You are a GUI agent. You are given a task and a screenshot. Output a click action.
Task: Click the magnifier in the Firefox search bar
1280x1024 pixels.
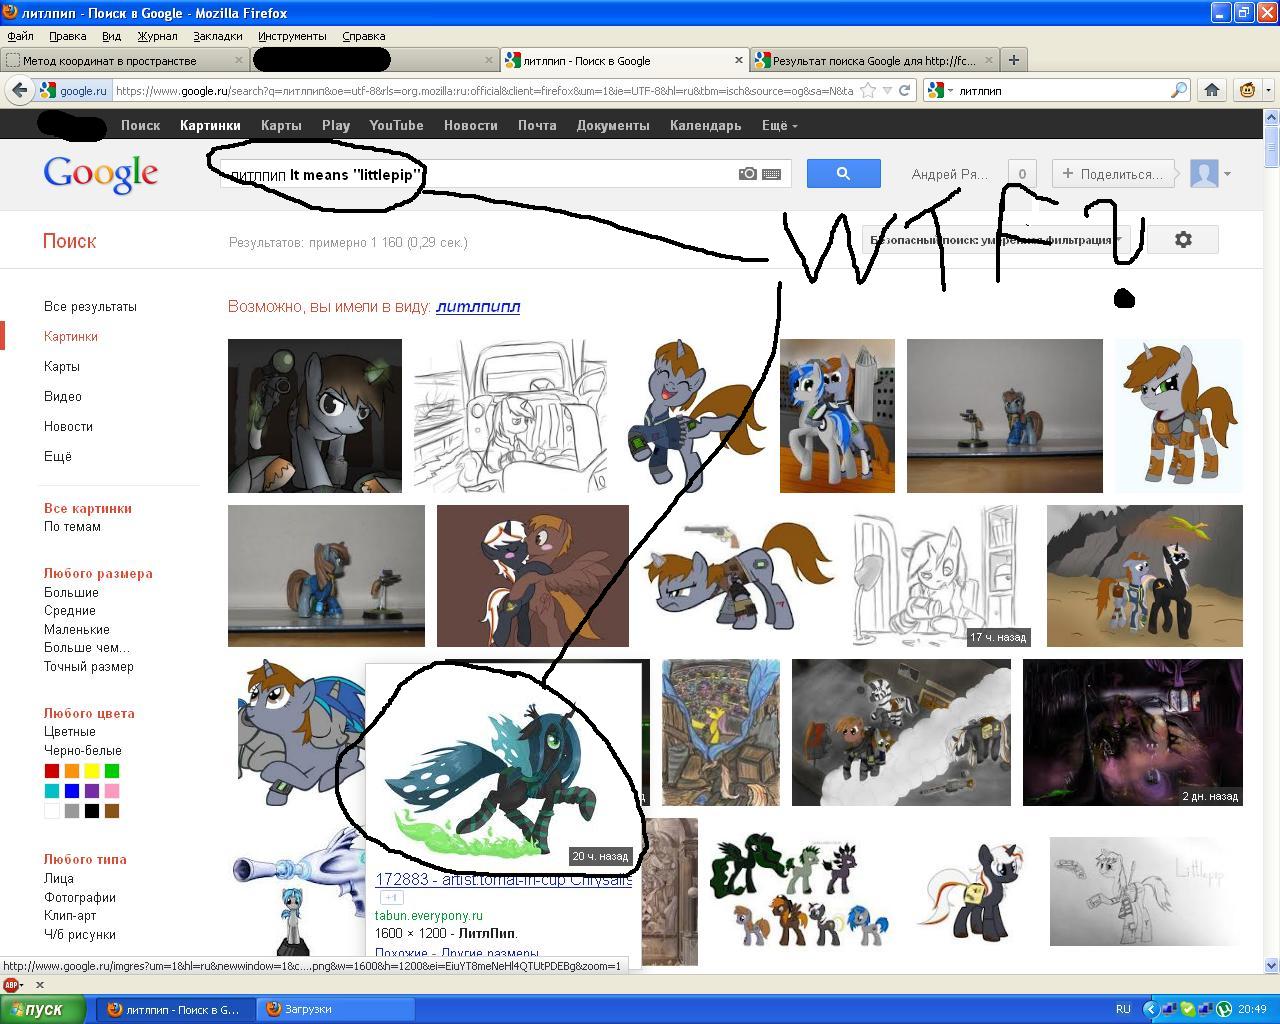(x=1179, y=90)
